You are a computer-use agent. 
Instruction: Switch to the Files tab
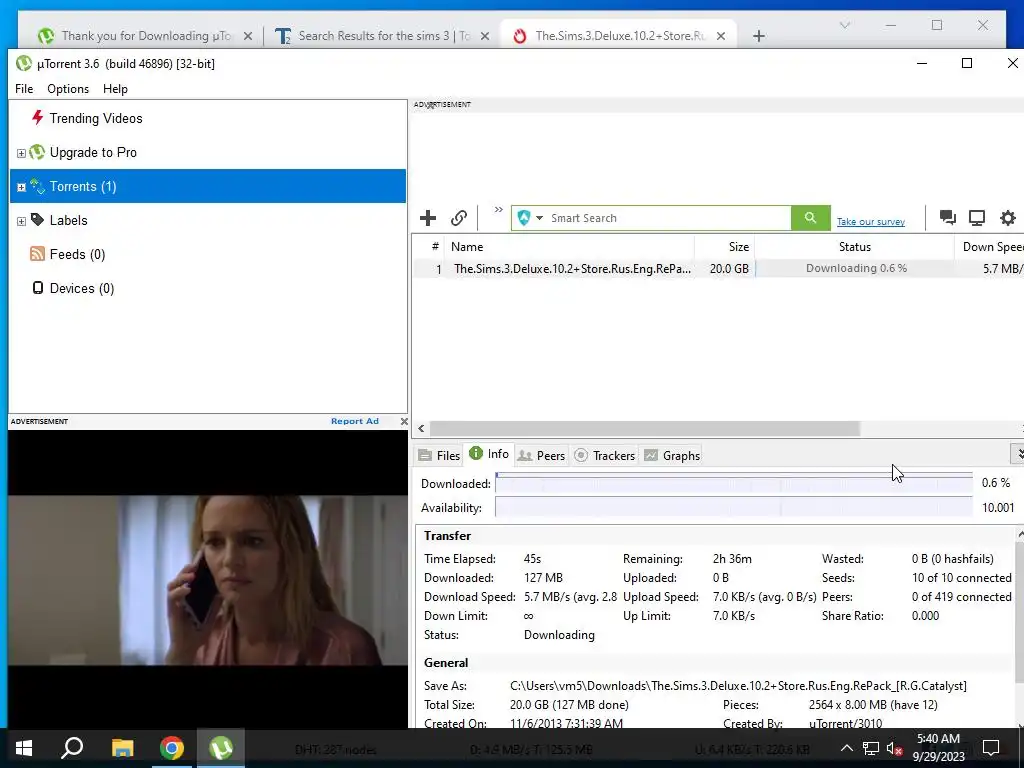coord(439,455)
